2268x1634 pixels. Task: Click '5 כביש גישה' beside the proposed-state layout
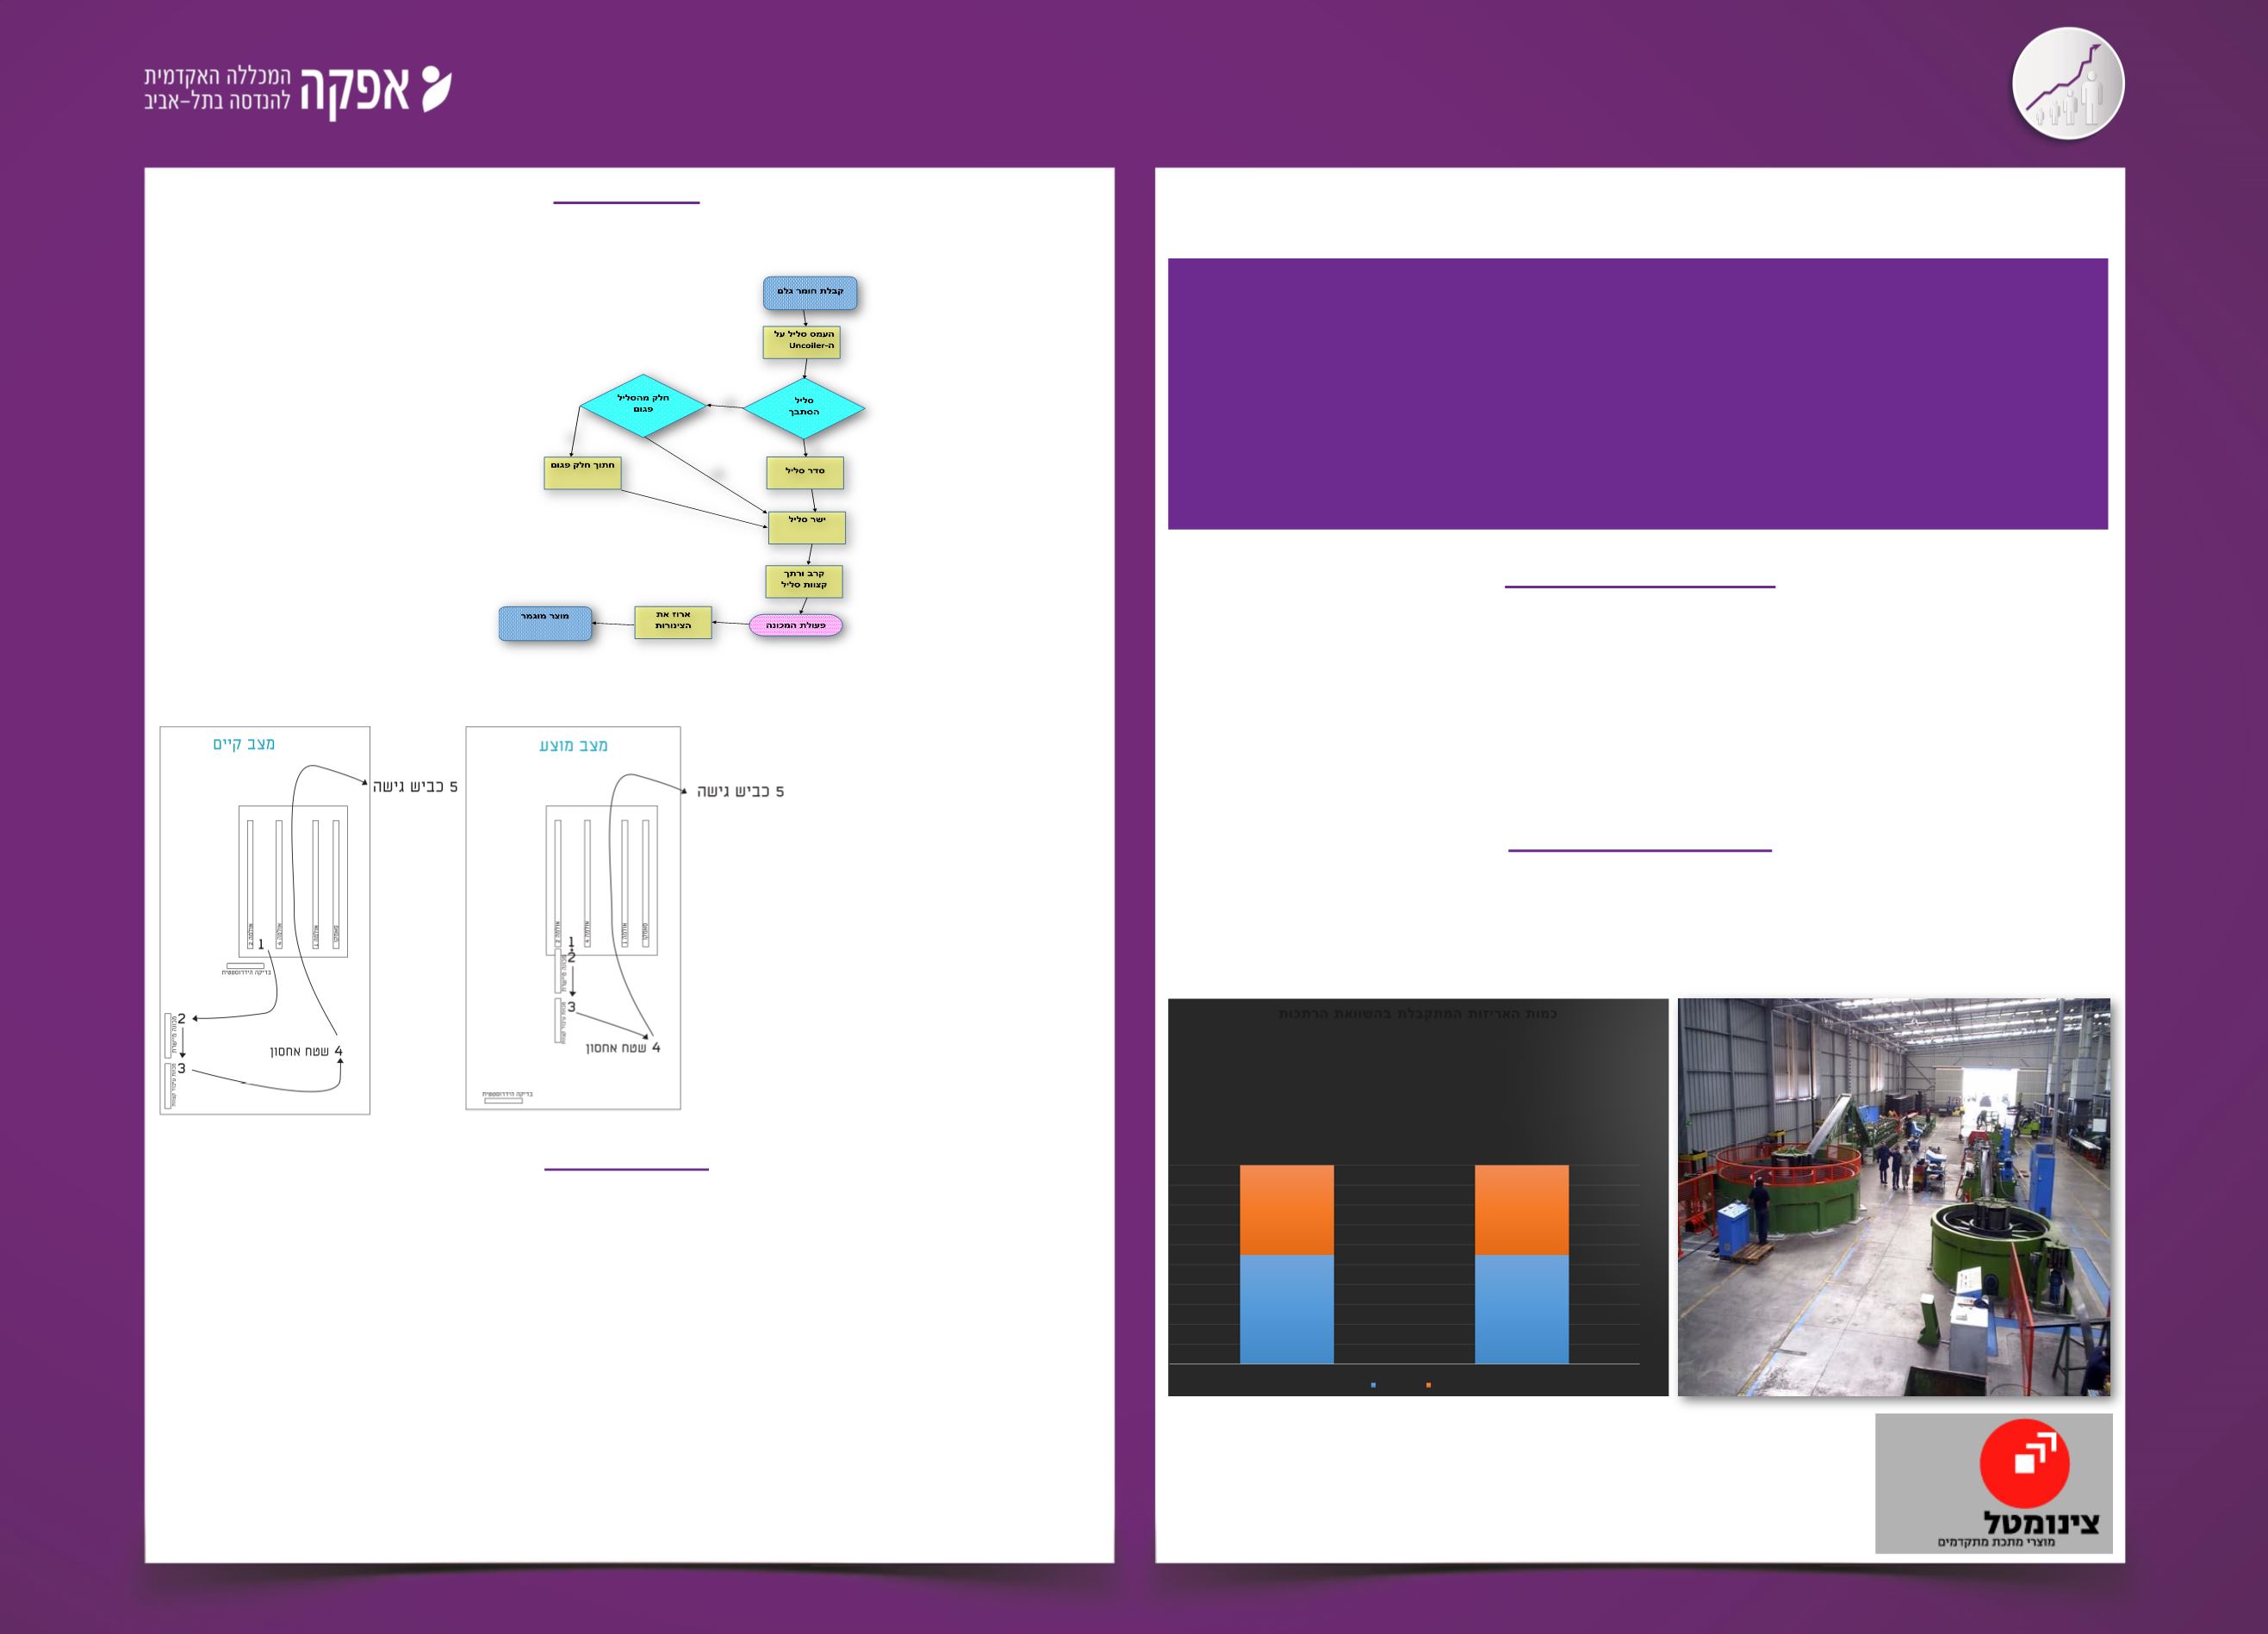pyautogui.click(x=741, y=792)
